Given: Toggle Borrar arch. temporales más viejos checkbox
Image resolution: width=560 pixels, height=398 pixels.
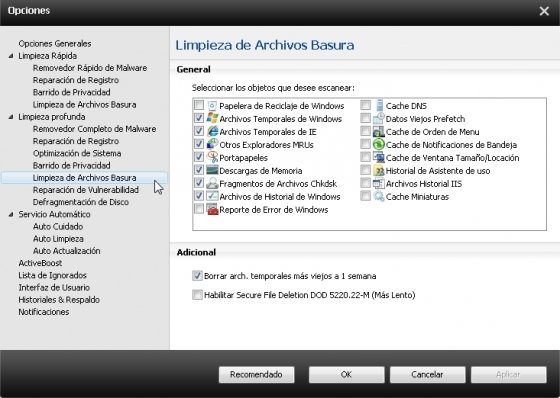Looking at the screenshot, I should tap(197, 275).
